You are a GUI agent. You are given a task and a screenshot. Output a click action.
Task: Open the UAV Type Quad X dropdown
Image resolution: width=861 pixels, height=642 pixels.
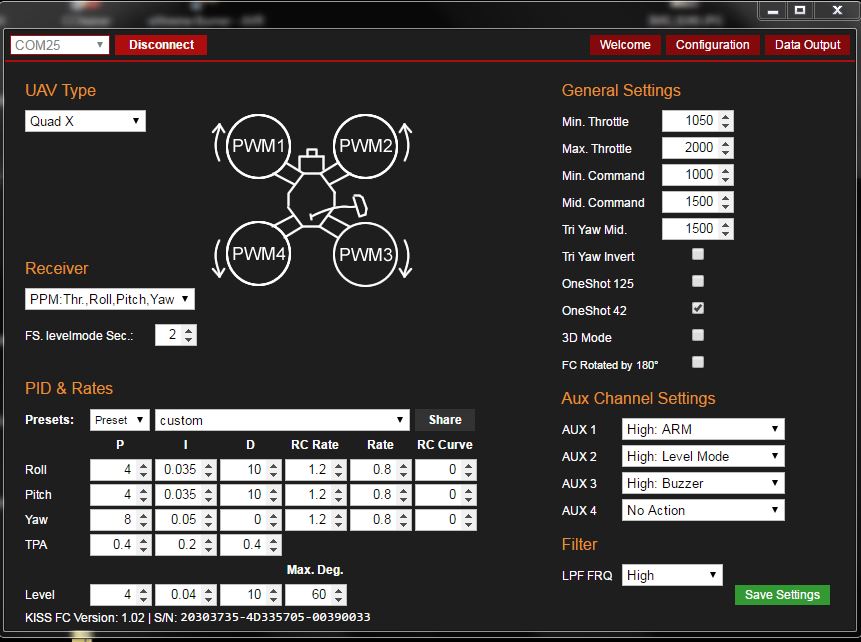(x=85, y=121)
